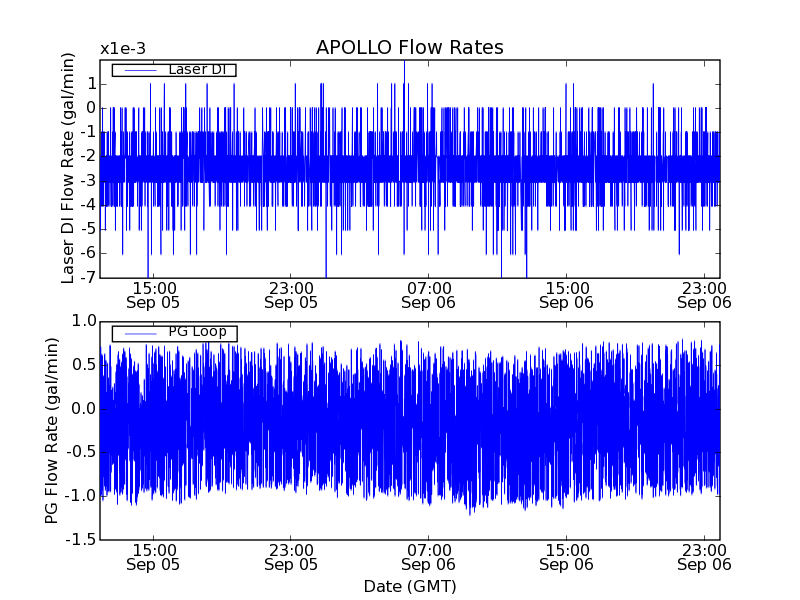Select the Laser DI Flow Rate y-axis label
The height and width of the screenshot is (600, 800).
coord(68,168)
